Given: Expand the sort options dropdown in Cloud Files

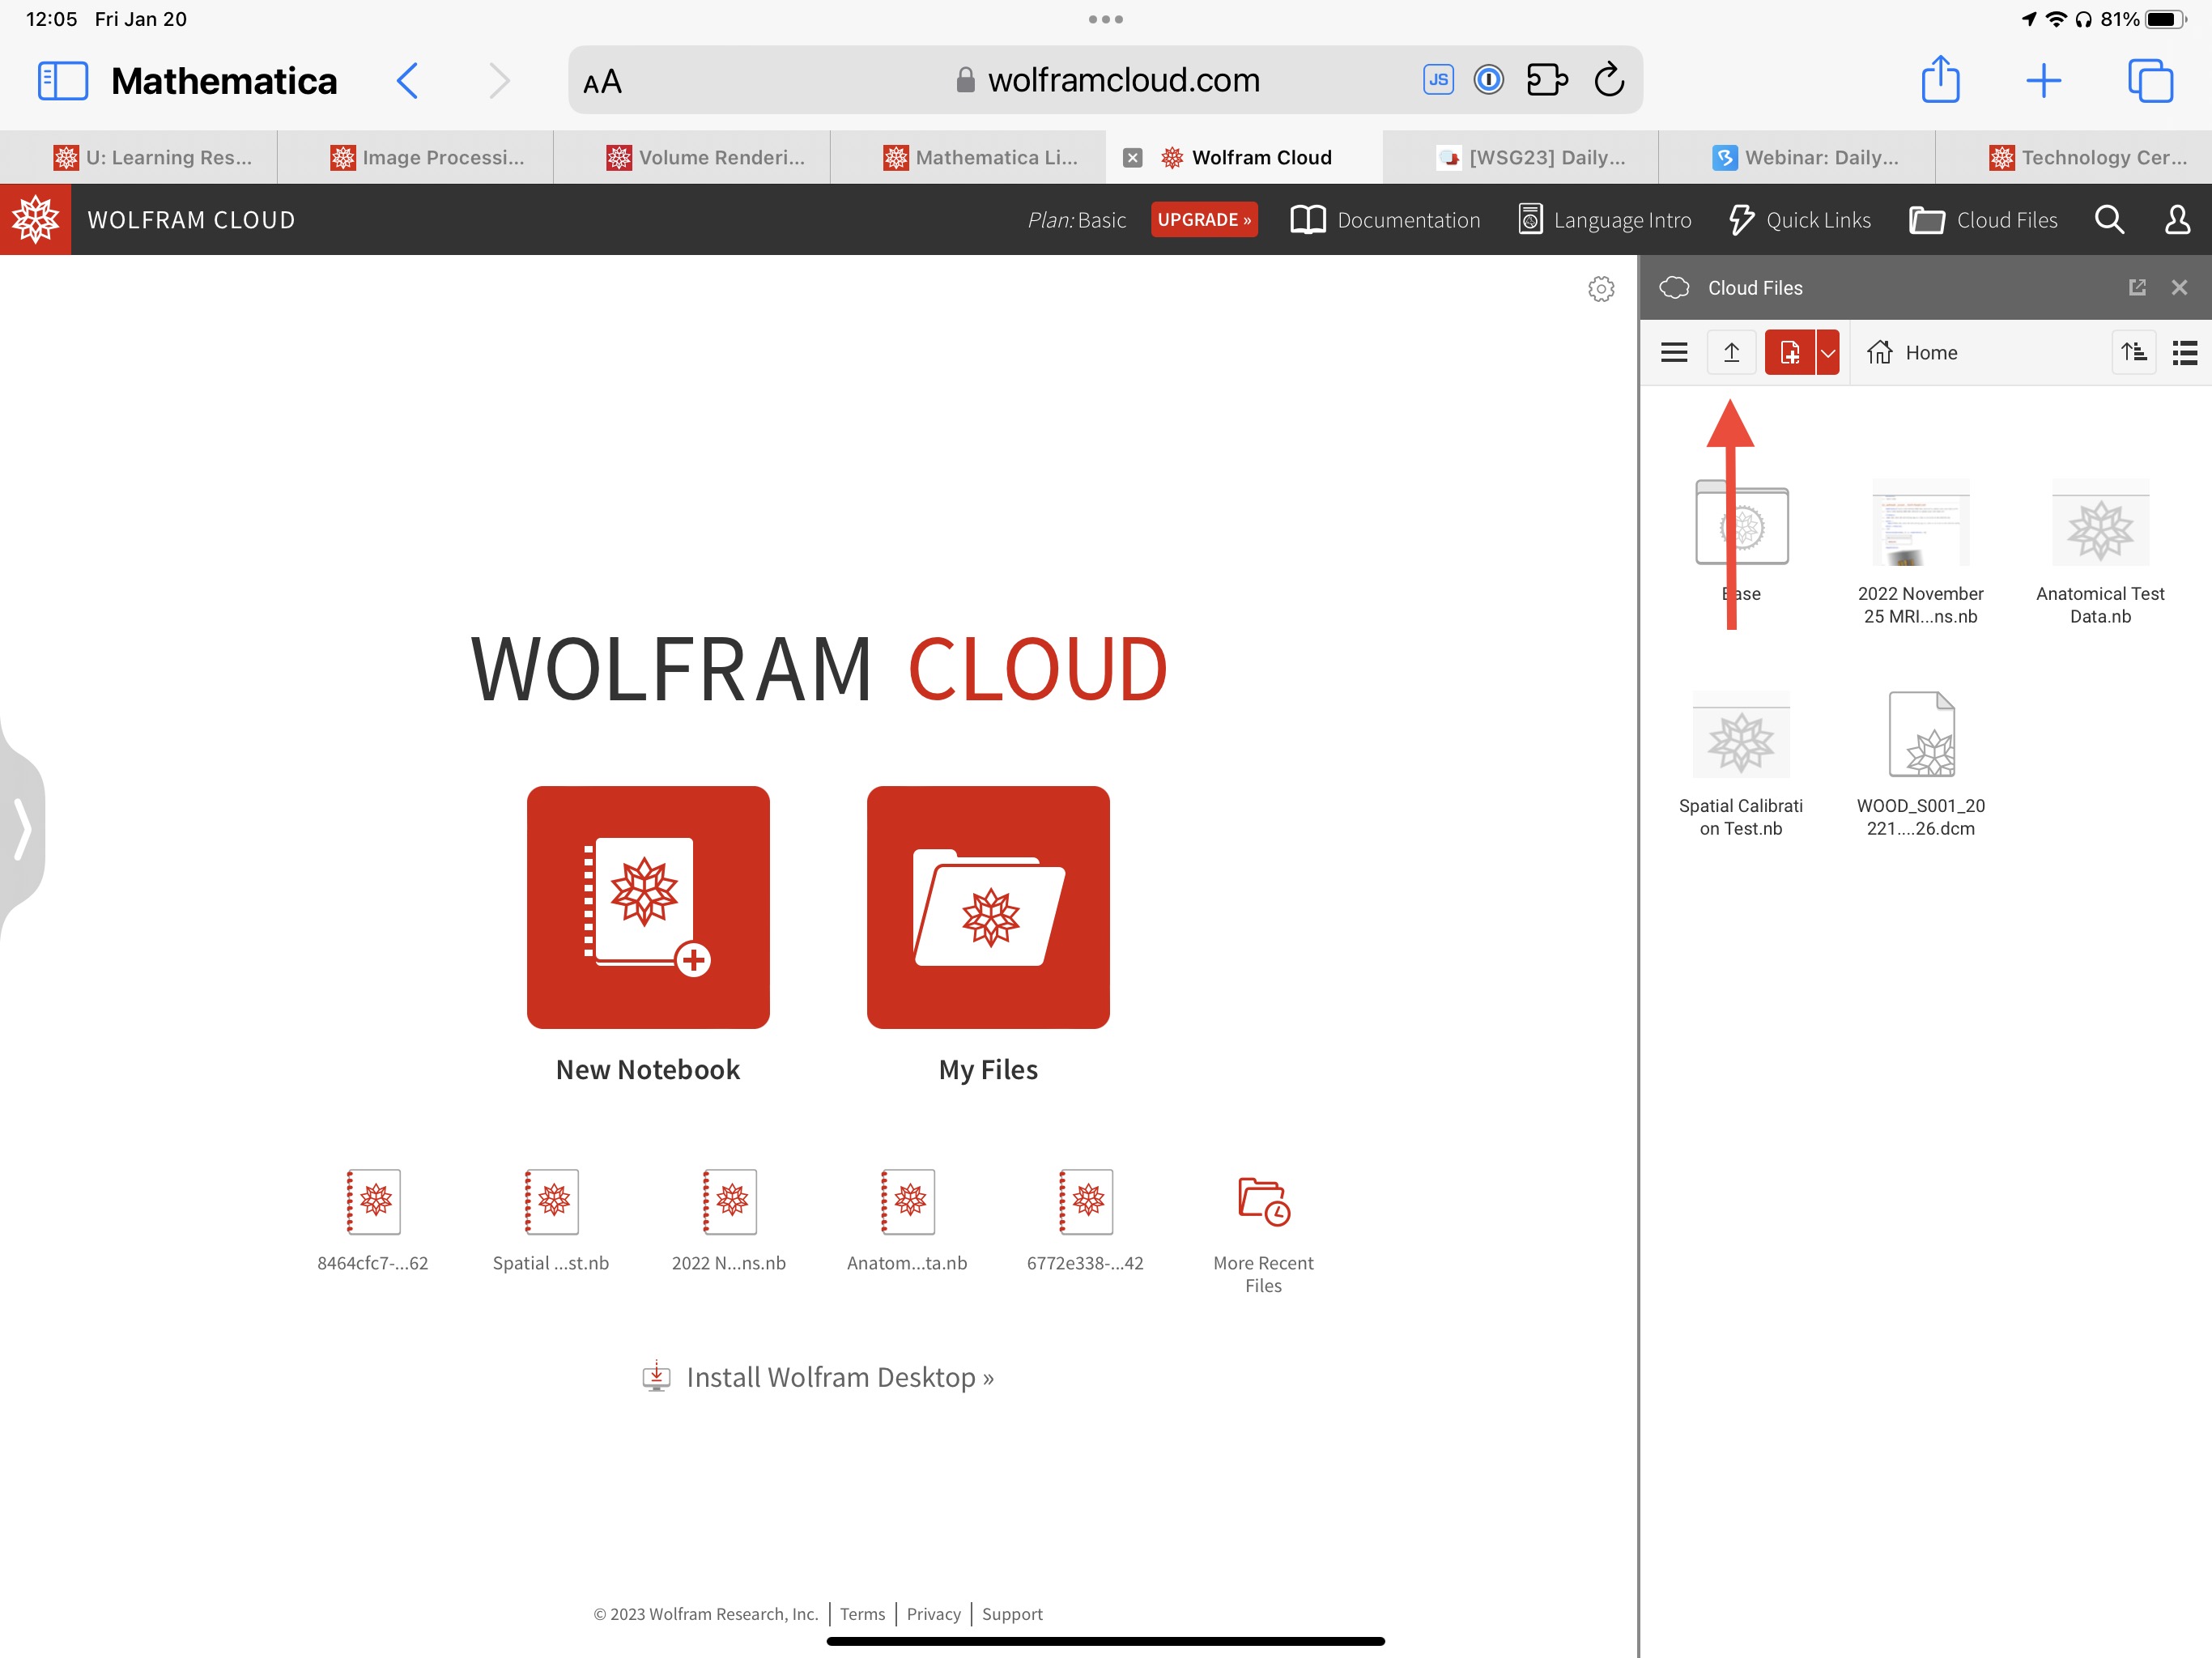Looking at the screenshot, I should point(2130,352).
